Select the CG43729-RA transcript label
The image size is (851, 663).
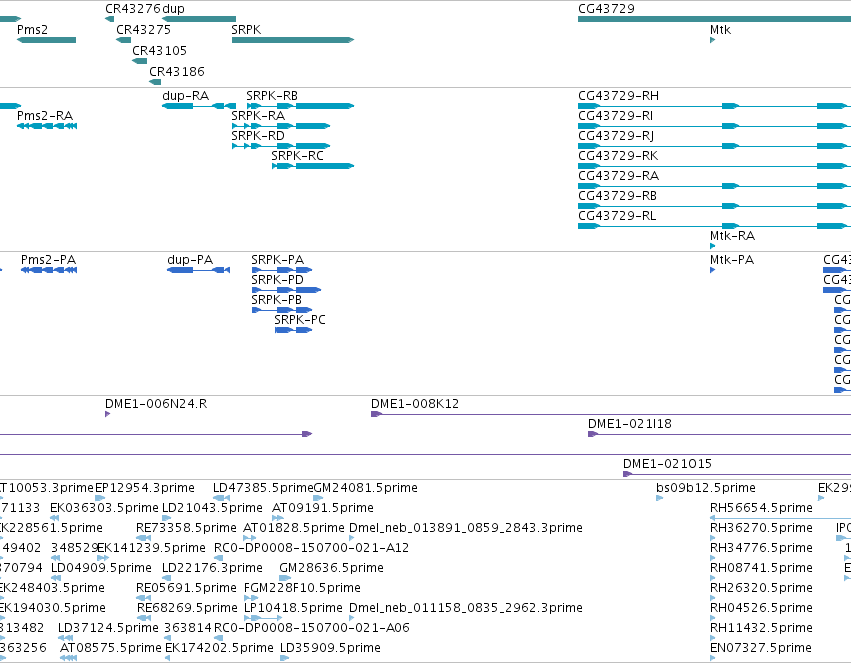coord(619,176)
